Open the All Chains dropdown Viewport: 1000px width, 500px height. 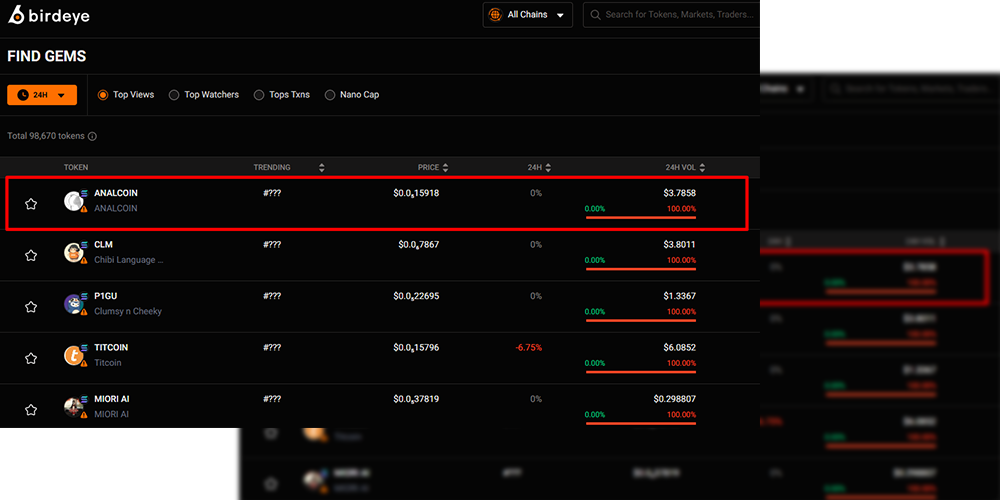pos(527,15)
